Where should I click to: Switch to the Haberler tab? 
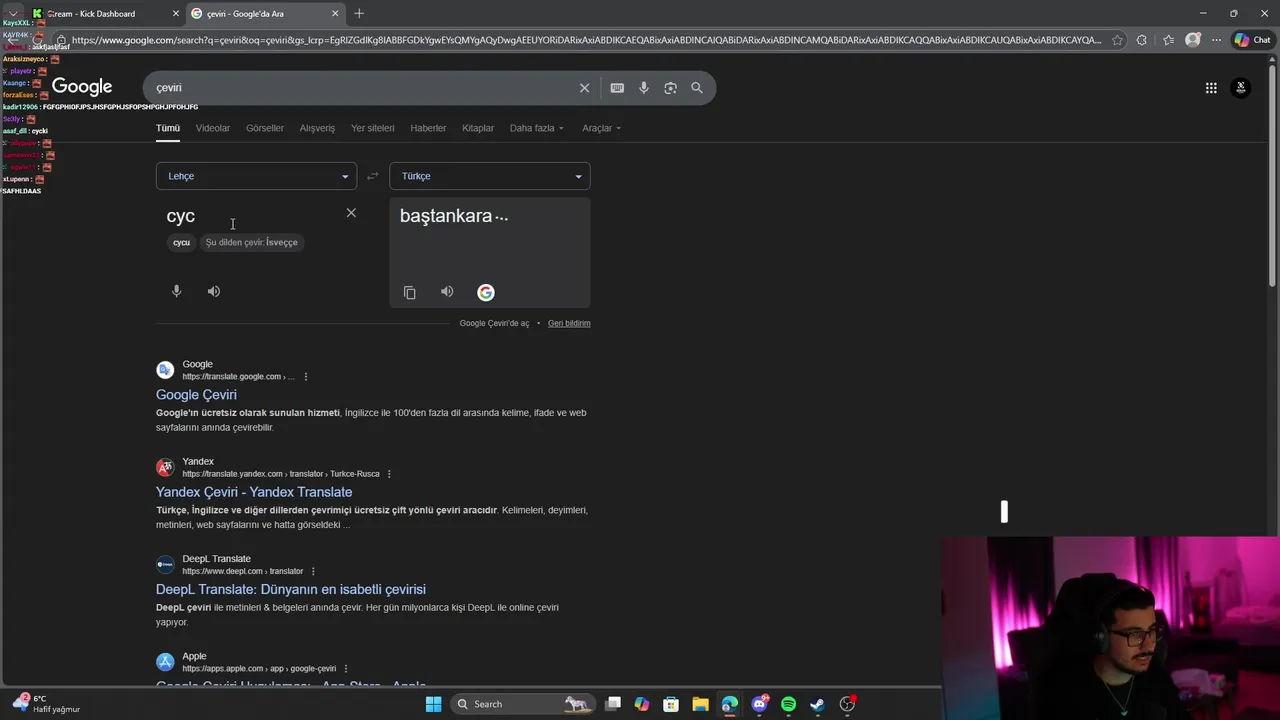pos(428,128)
